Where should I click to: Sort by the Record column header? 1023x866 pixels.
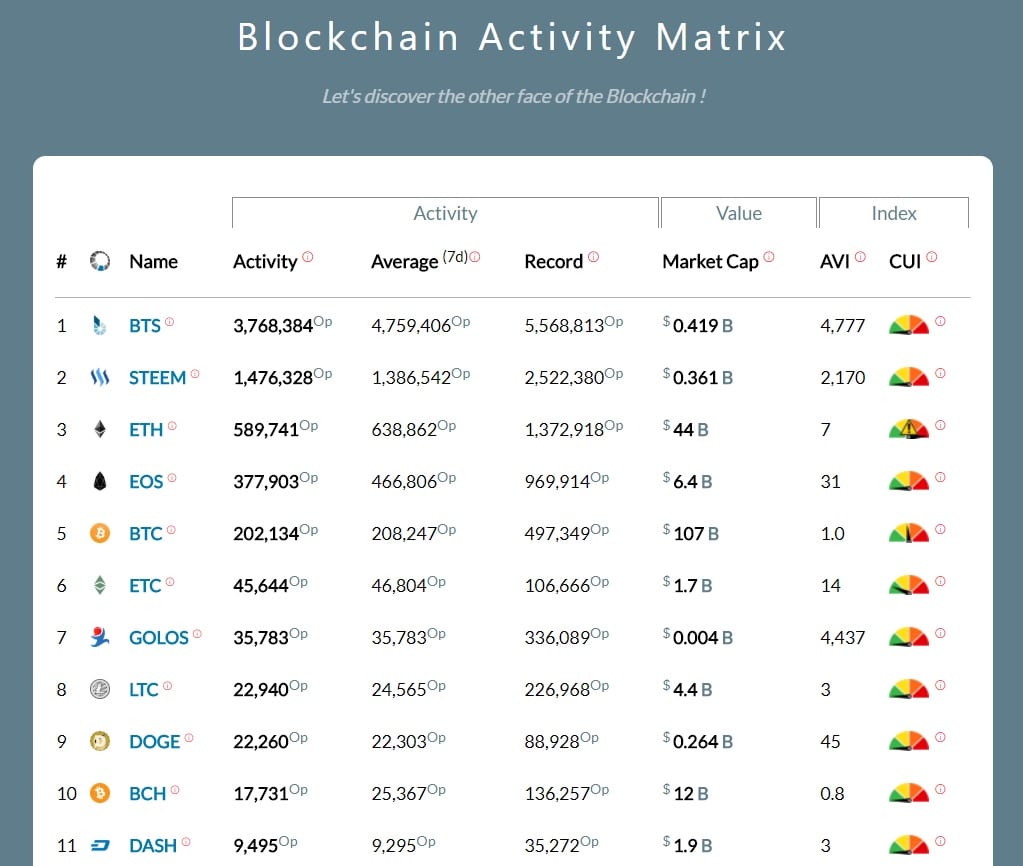pyautogui.click(x=553, y=261)
